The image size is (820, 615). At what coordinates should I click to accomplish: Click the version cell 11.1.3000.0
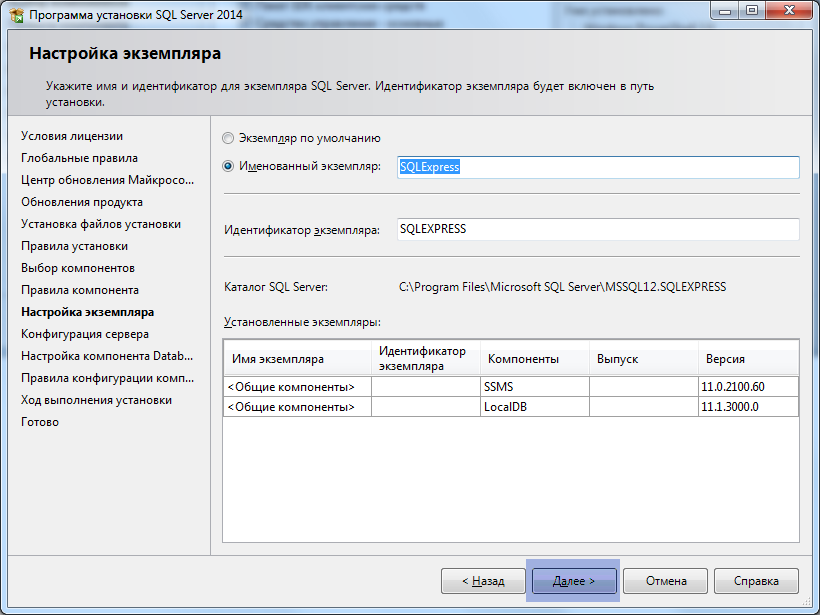point(748,407)
